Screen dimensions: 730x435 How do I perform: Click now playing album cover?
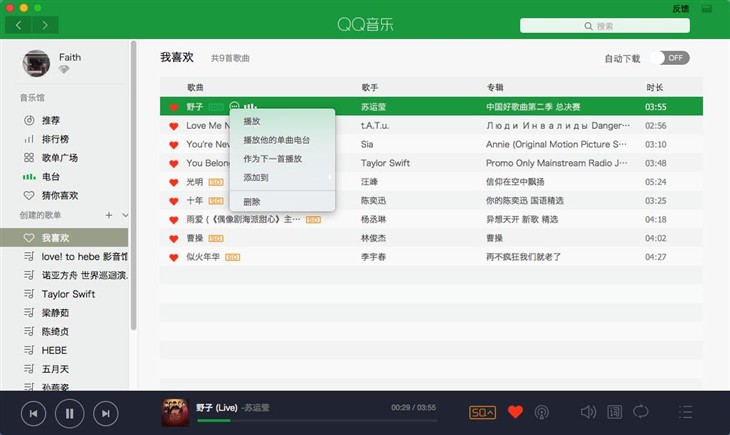175,413
